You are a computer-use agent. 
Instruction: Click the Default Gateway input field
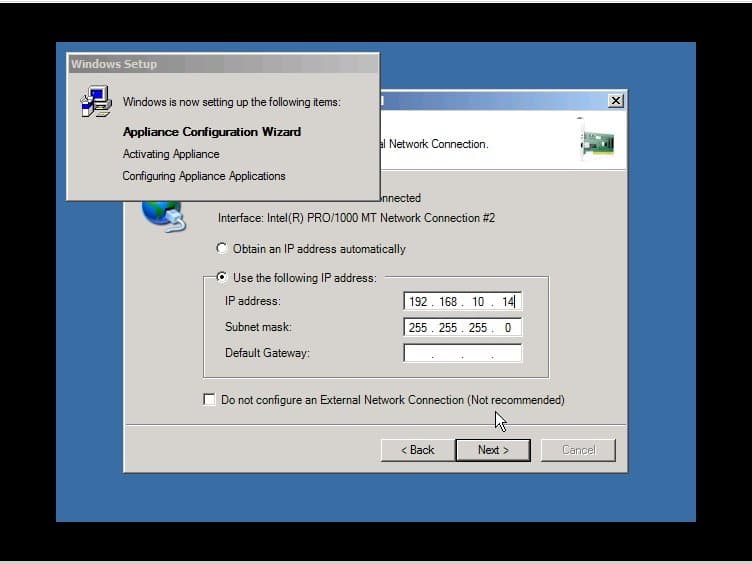[x=462, y=353]
